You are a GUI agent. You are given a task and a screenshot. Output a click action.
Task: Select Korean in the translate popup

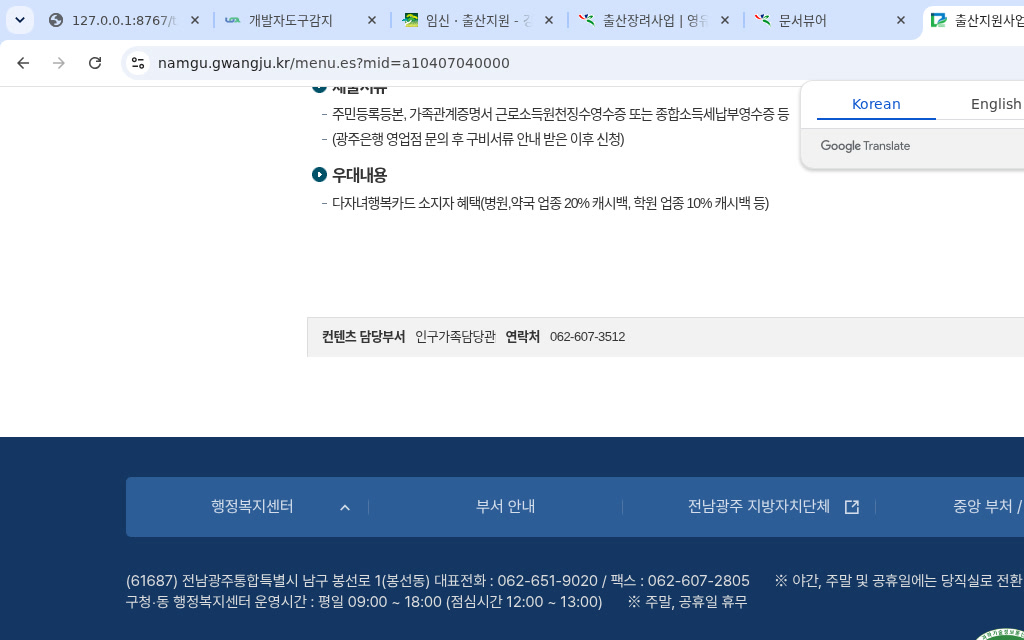[876, 104]
